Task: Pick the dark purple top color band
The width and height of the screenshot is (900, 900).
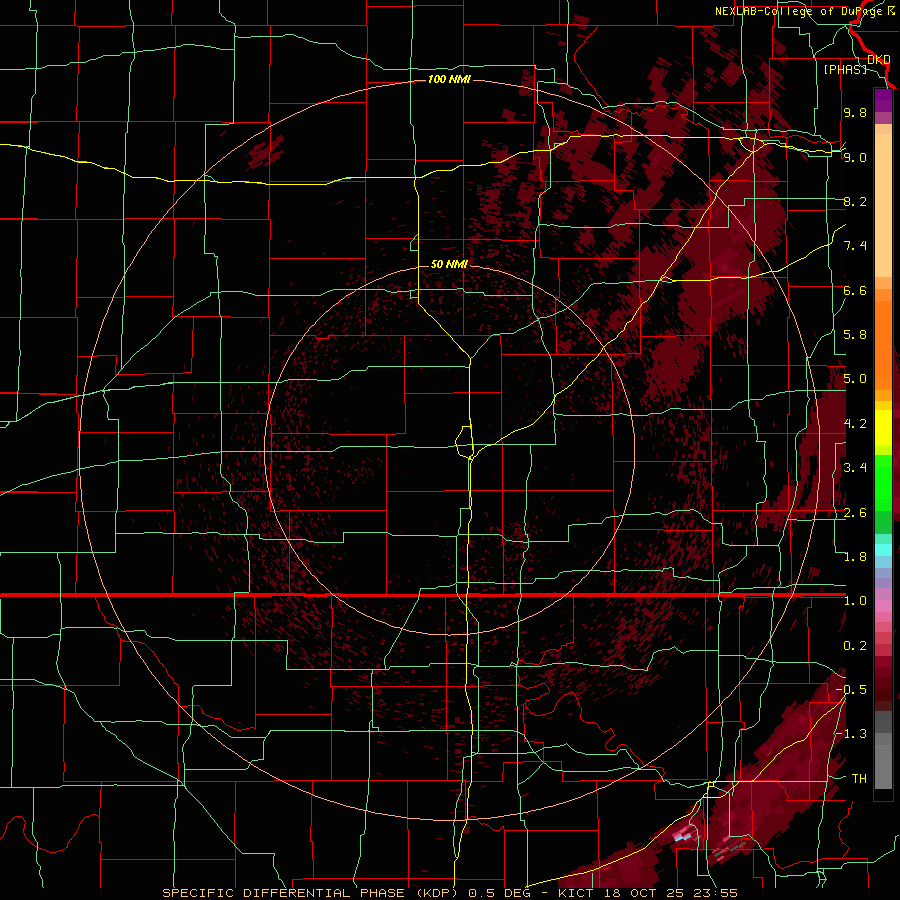Action: click(883, 100)
